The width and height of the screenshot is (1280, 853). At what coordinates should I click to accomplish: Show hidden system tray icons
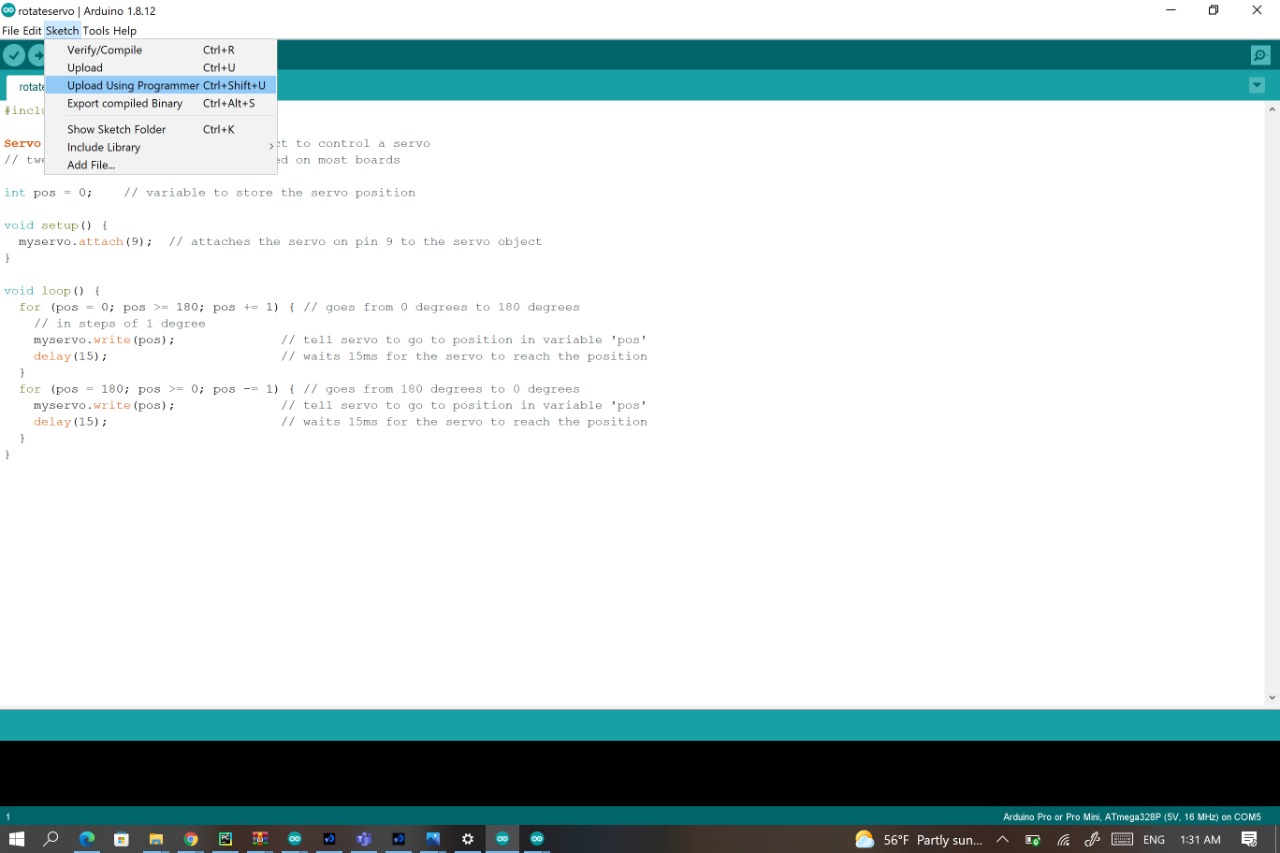click(x=1002, y=840)
